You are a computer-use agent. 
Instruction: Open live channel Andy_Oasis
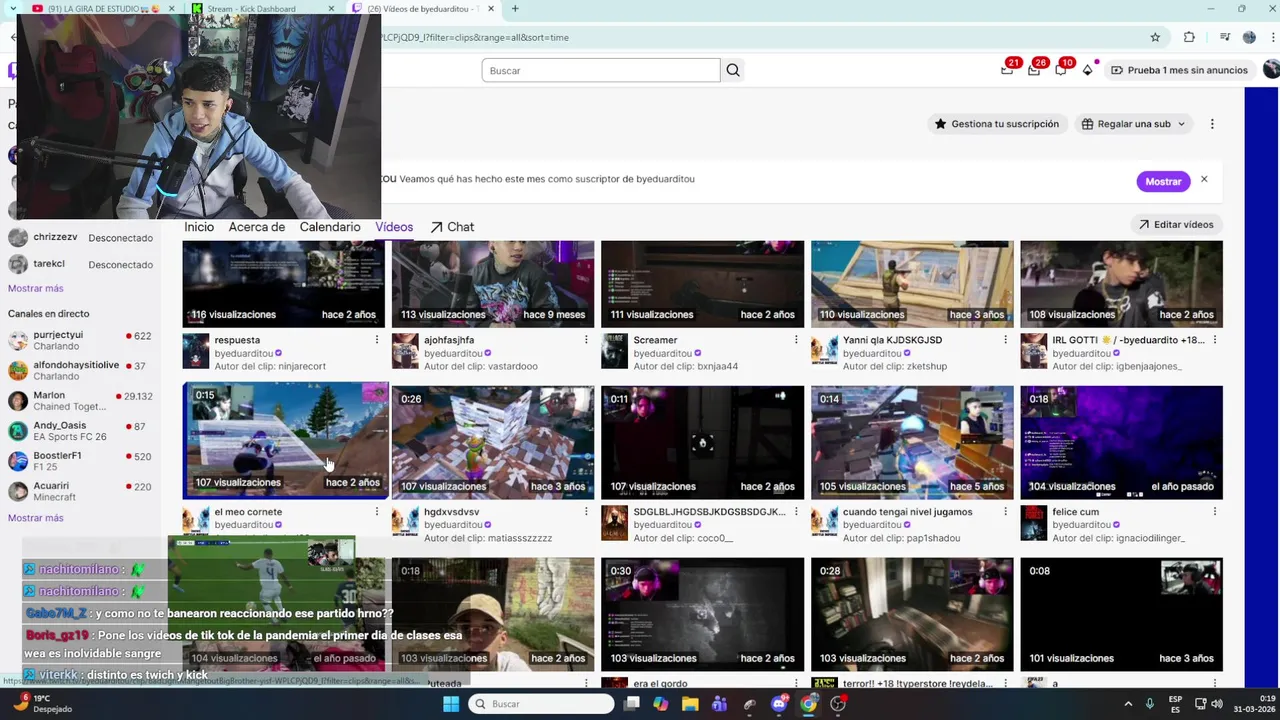(x=80, y=431)
